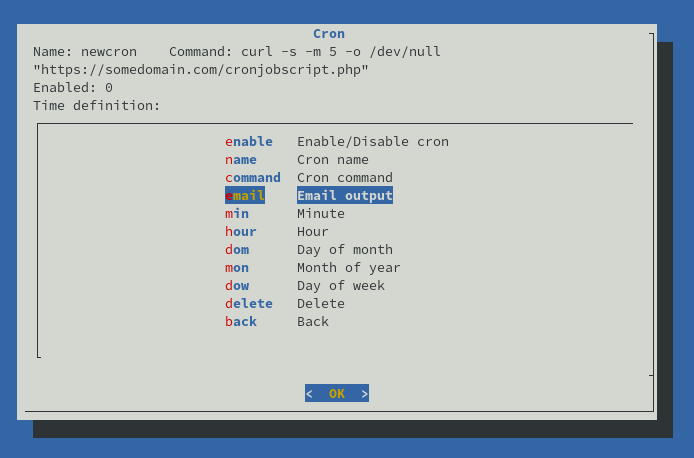Click the somedomain.com cronjobscript URL text
Screen dimensions: 694x458
coord(201,70)
